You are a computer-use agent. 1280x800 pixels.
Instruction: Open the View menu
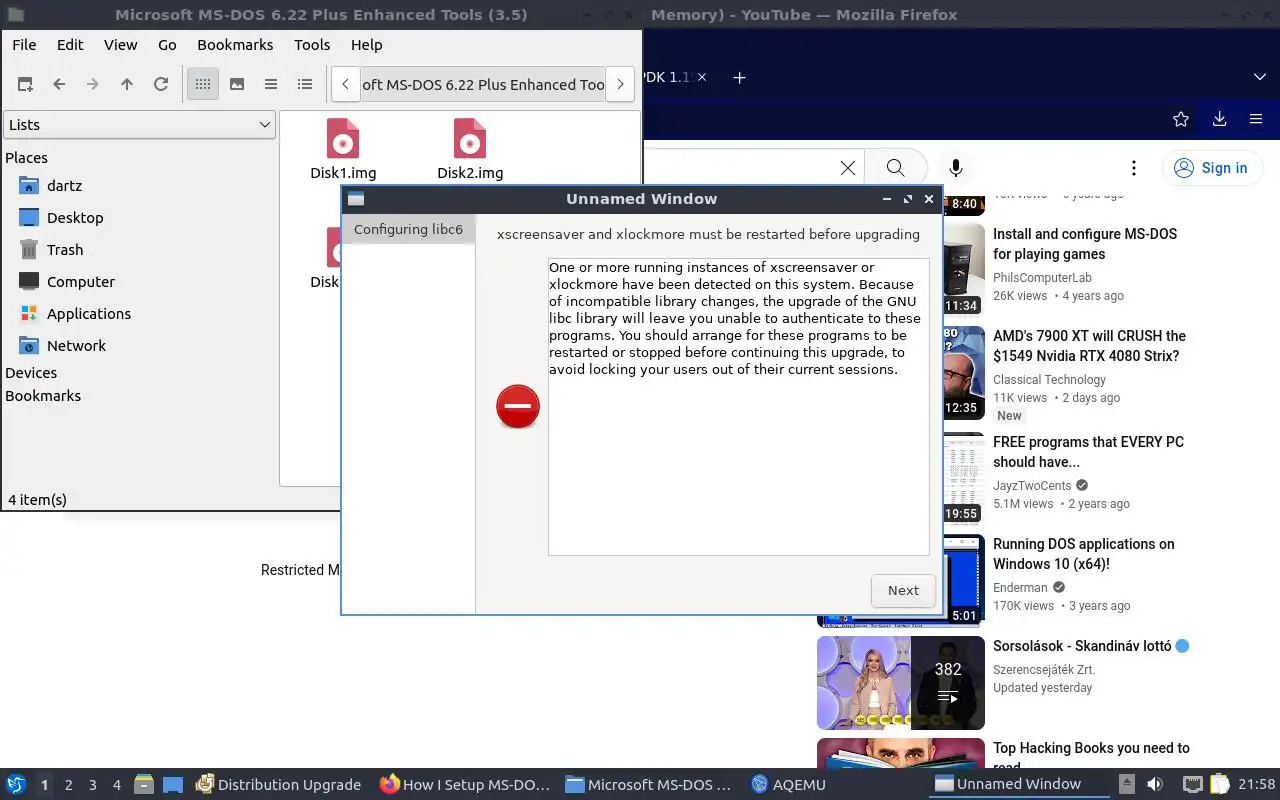coord(121,45)
